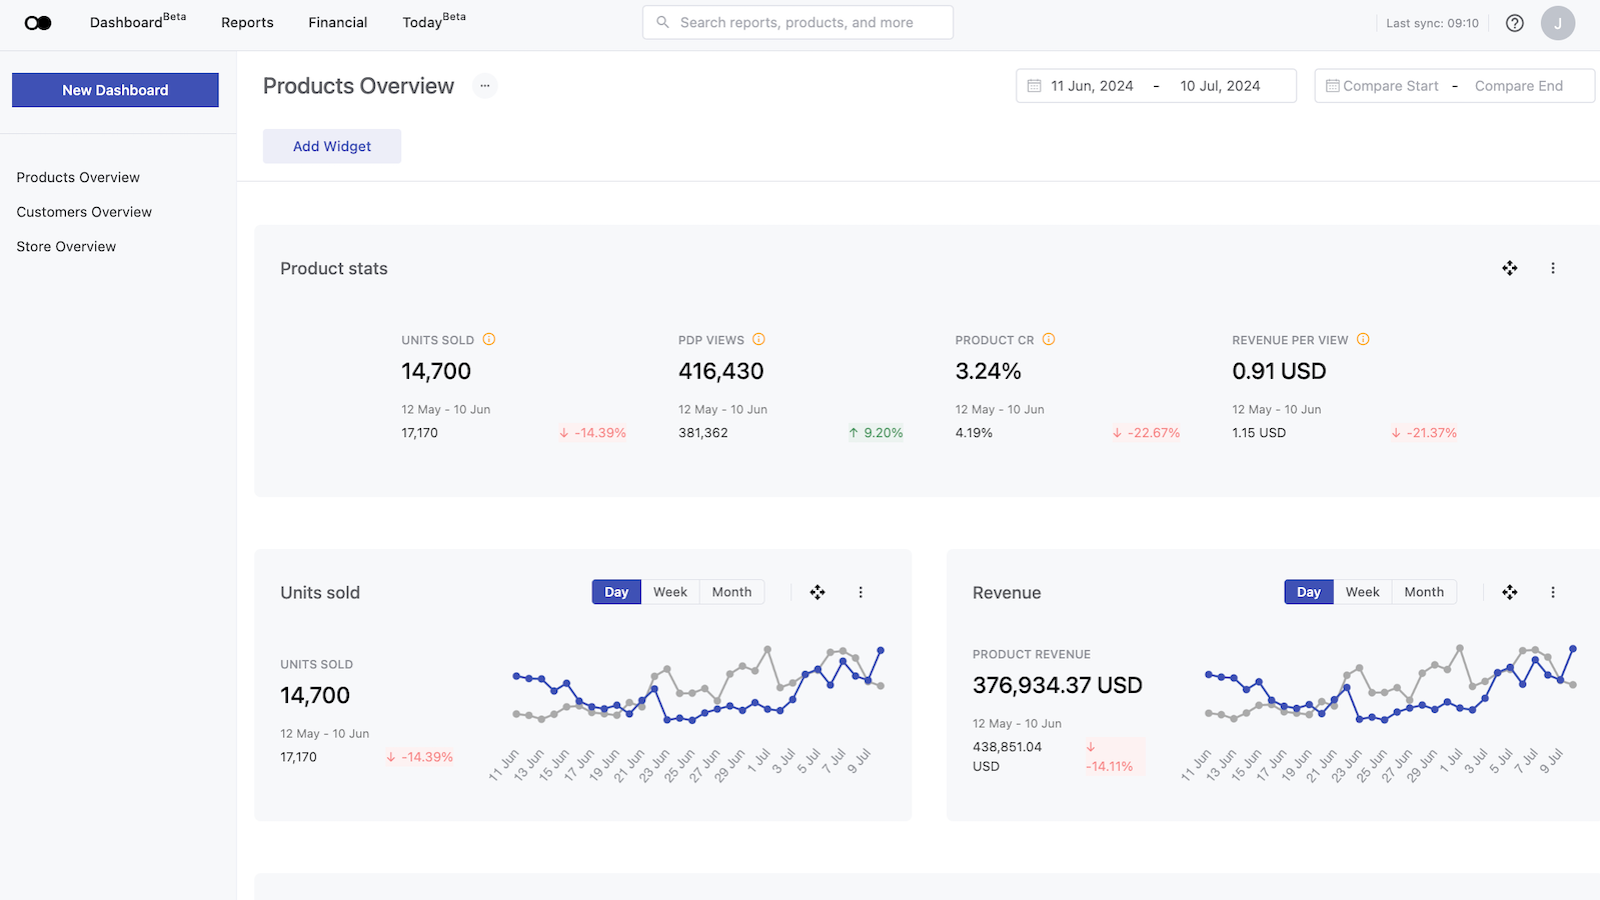The image size is (1600, 900).
Task: Click the New Dashboard button
Action: [115, 90]
